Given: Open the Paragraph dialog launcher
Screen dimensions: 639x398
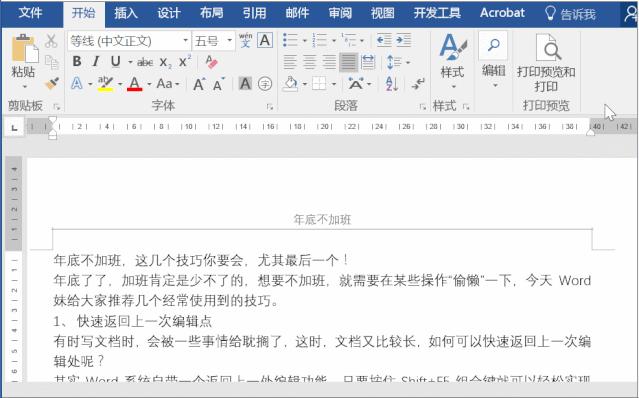Looking at the screenshot, I should [x=423, y=107].
